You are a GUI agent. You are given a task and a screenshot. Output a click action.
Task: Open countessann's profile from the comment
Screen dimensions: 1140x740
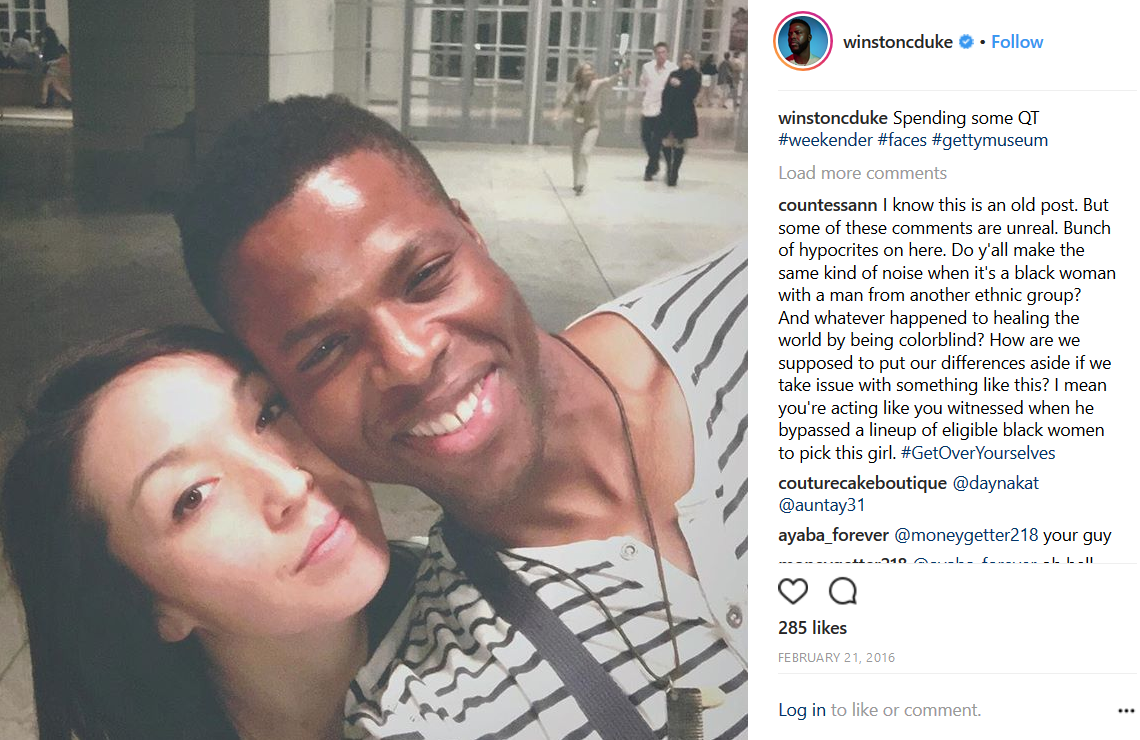tap(827, 205)
